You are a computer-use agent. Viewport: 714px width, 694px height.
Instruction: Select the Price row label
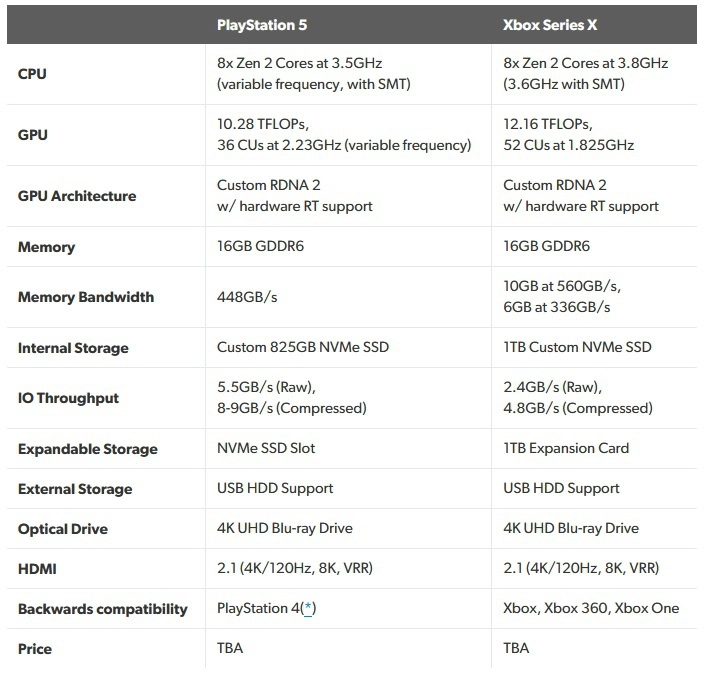pos(35,649)
